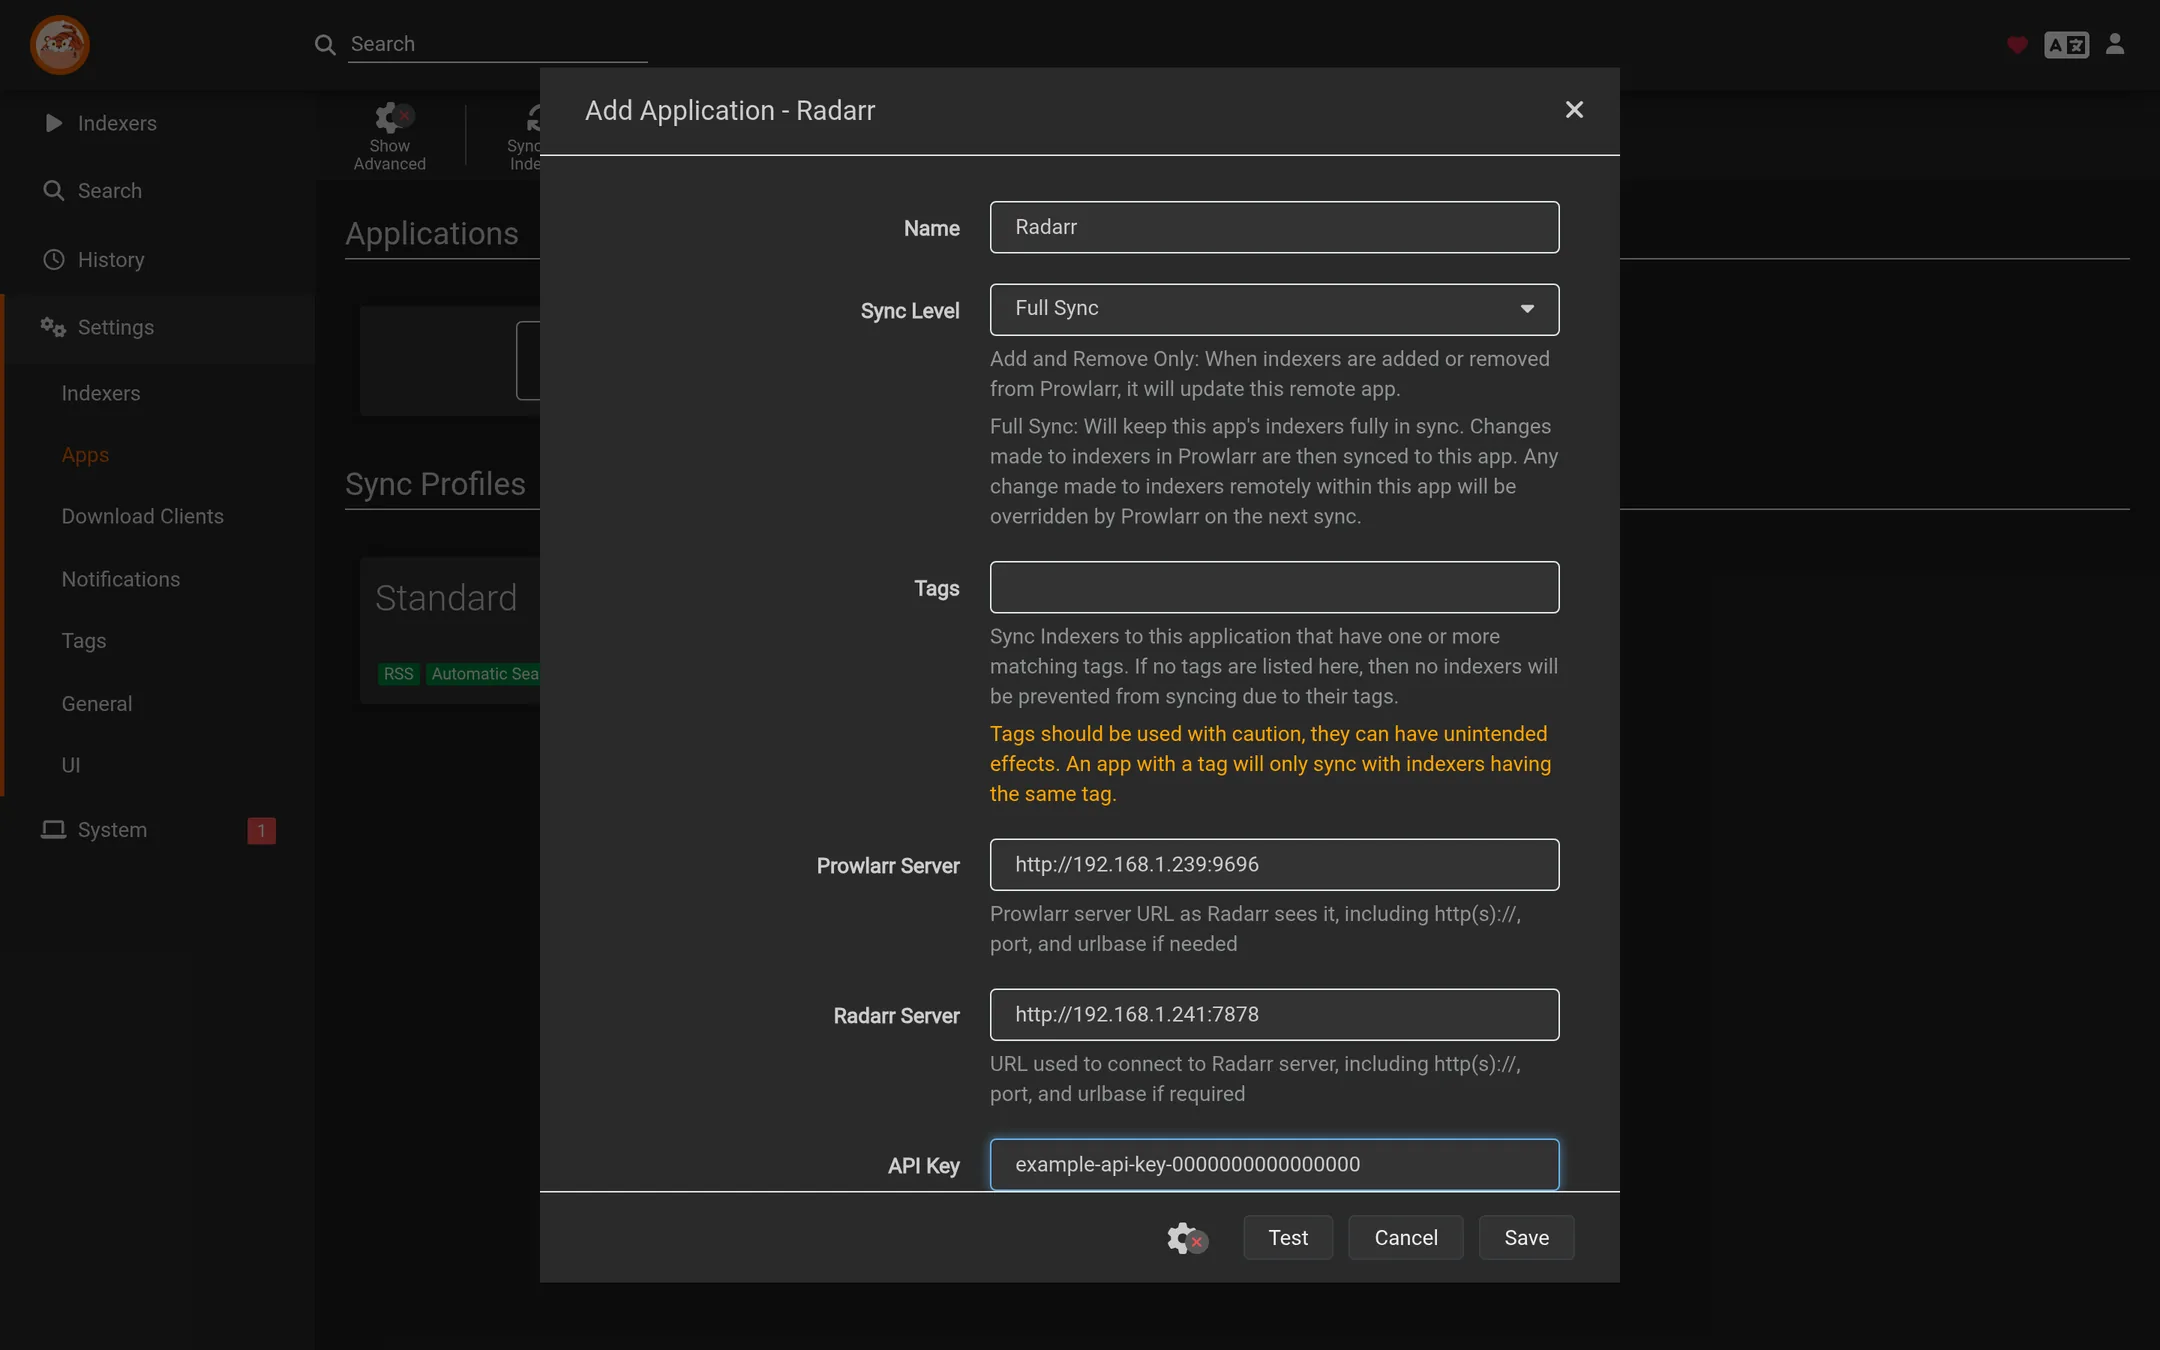Image resolution: width=2160 pixels, height=1350 pixels.
Task: Click the Tags input field
Action: pos(1274,587)
